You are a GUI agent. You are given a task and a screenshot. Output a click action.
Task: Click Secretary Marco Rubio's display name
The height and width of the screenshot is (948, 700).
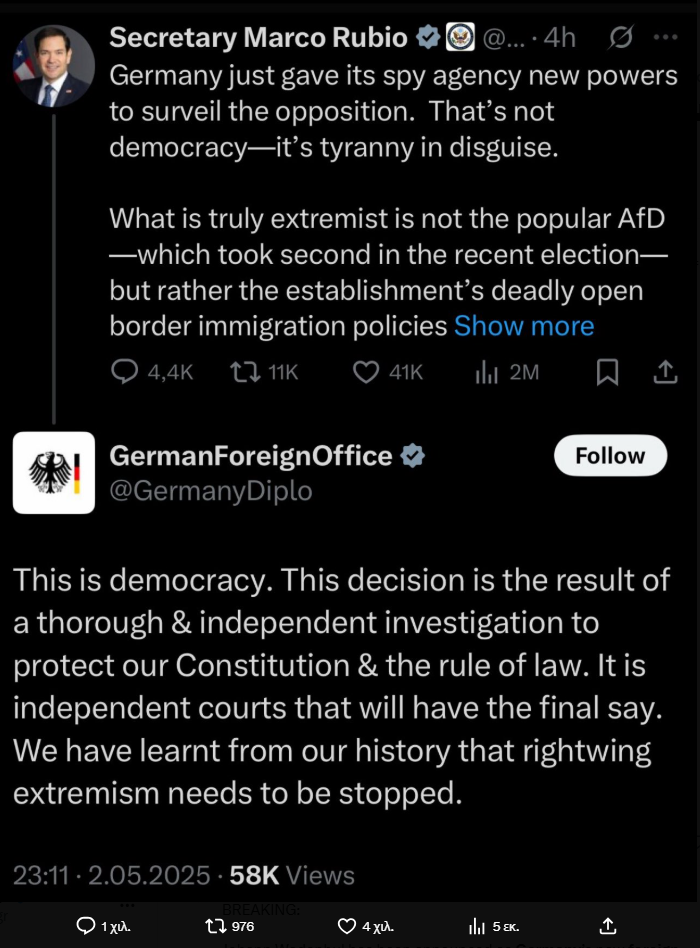(258, 37)
